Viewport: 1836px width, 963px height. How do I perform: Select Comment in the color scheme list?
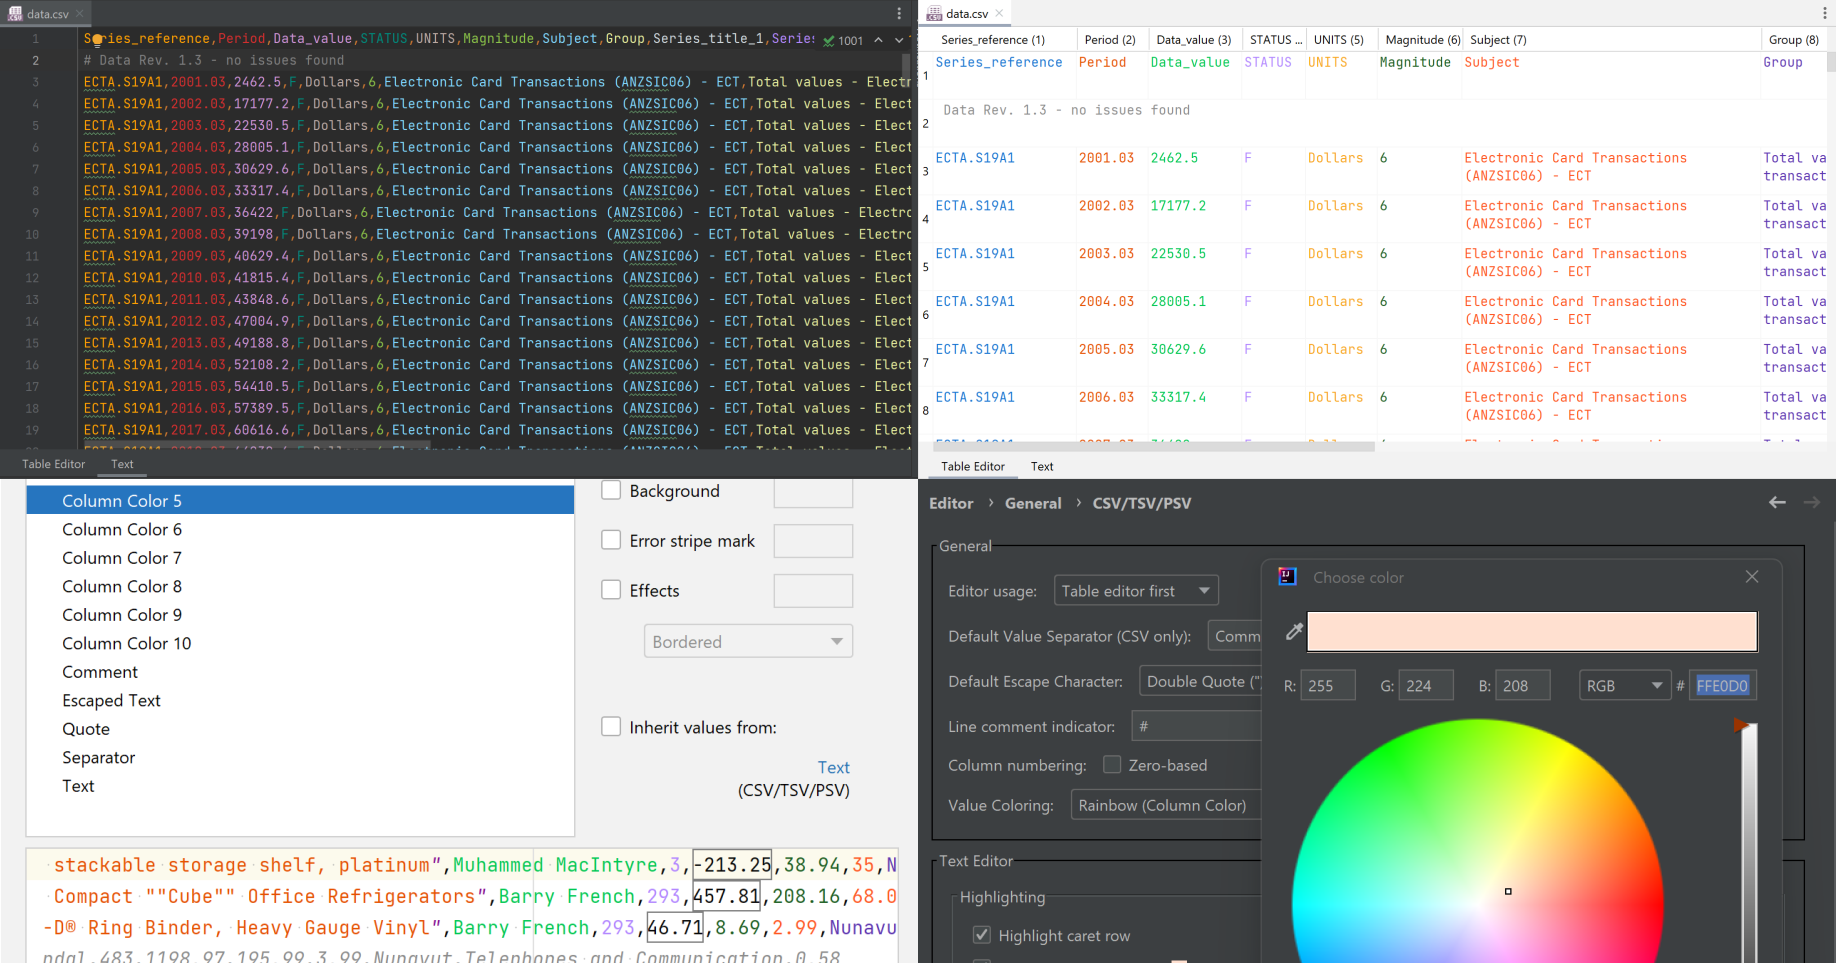click(x=300, y=672)
